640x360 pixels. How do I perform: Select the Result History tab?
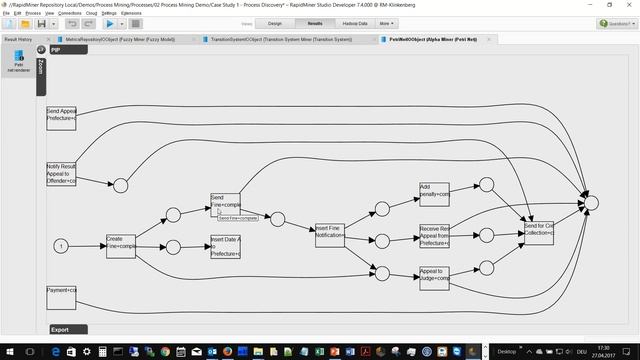18,40
